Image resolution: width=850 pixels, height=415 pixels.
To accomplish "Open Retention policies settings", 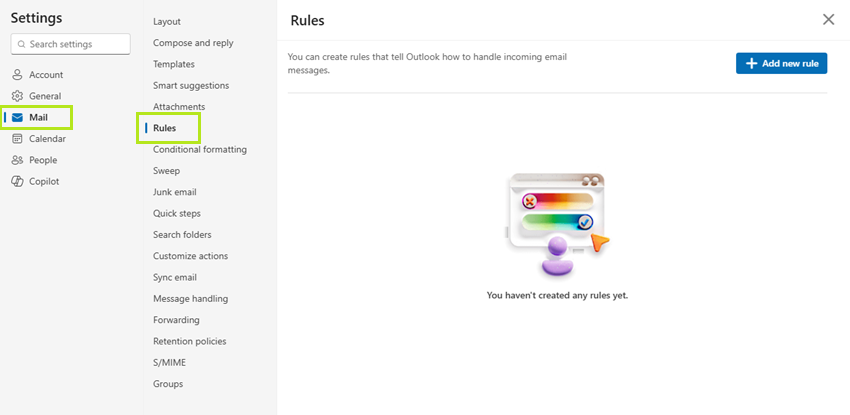I will tap(190, 341).
